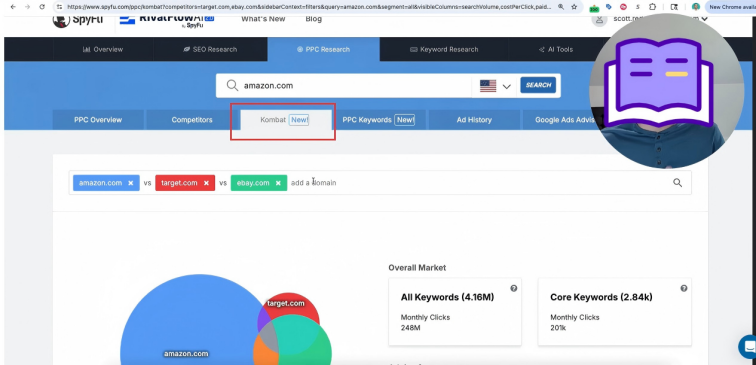Click the browser forward arrow
The image size is (756, 365).
click(x=27, y=7)
